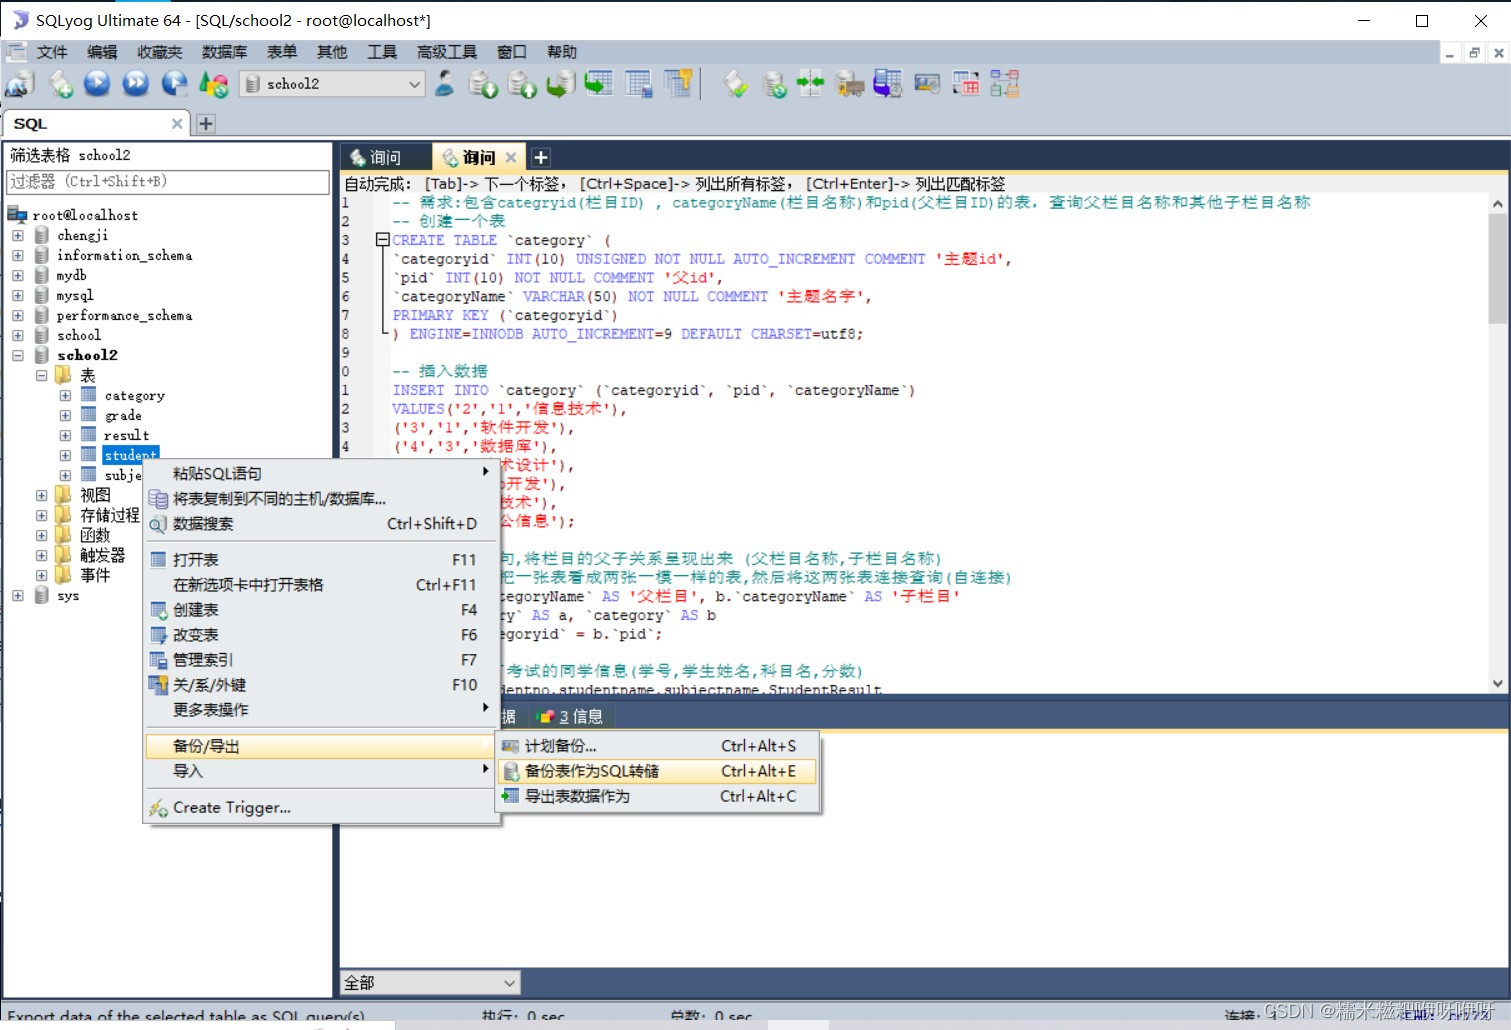Screen dimensions: 1511x1030
Task: Click the database icon with green down arrow
Action: [483, 84]
